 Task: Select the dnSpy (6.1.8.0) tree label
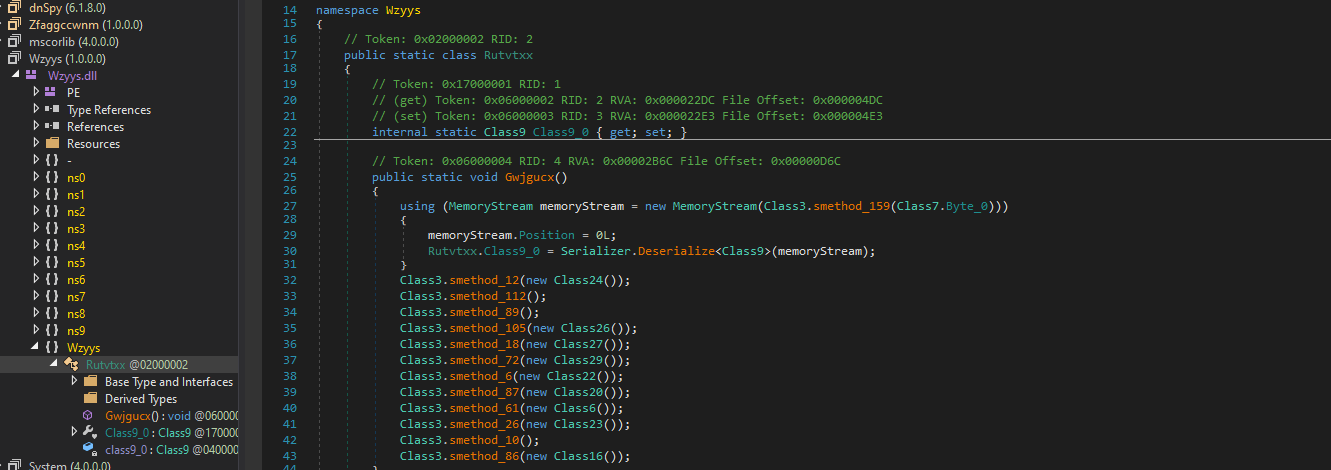coord(67,7)
